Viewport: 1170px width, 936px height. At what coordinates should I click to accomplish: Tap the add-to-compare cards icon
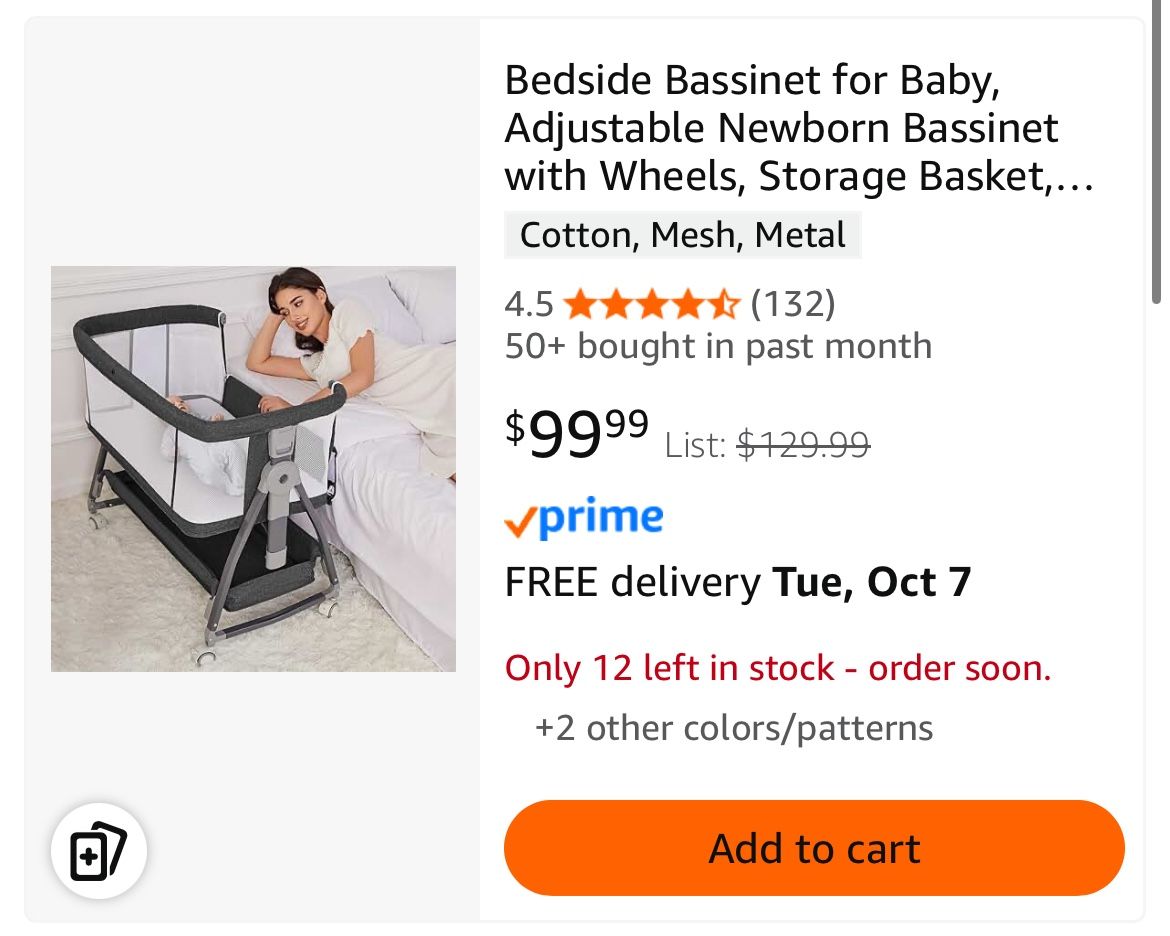coord(99,852)
